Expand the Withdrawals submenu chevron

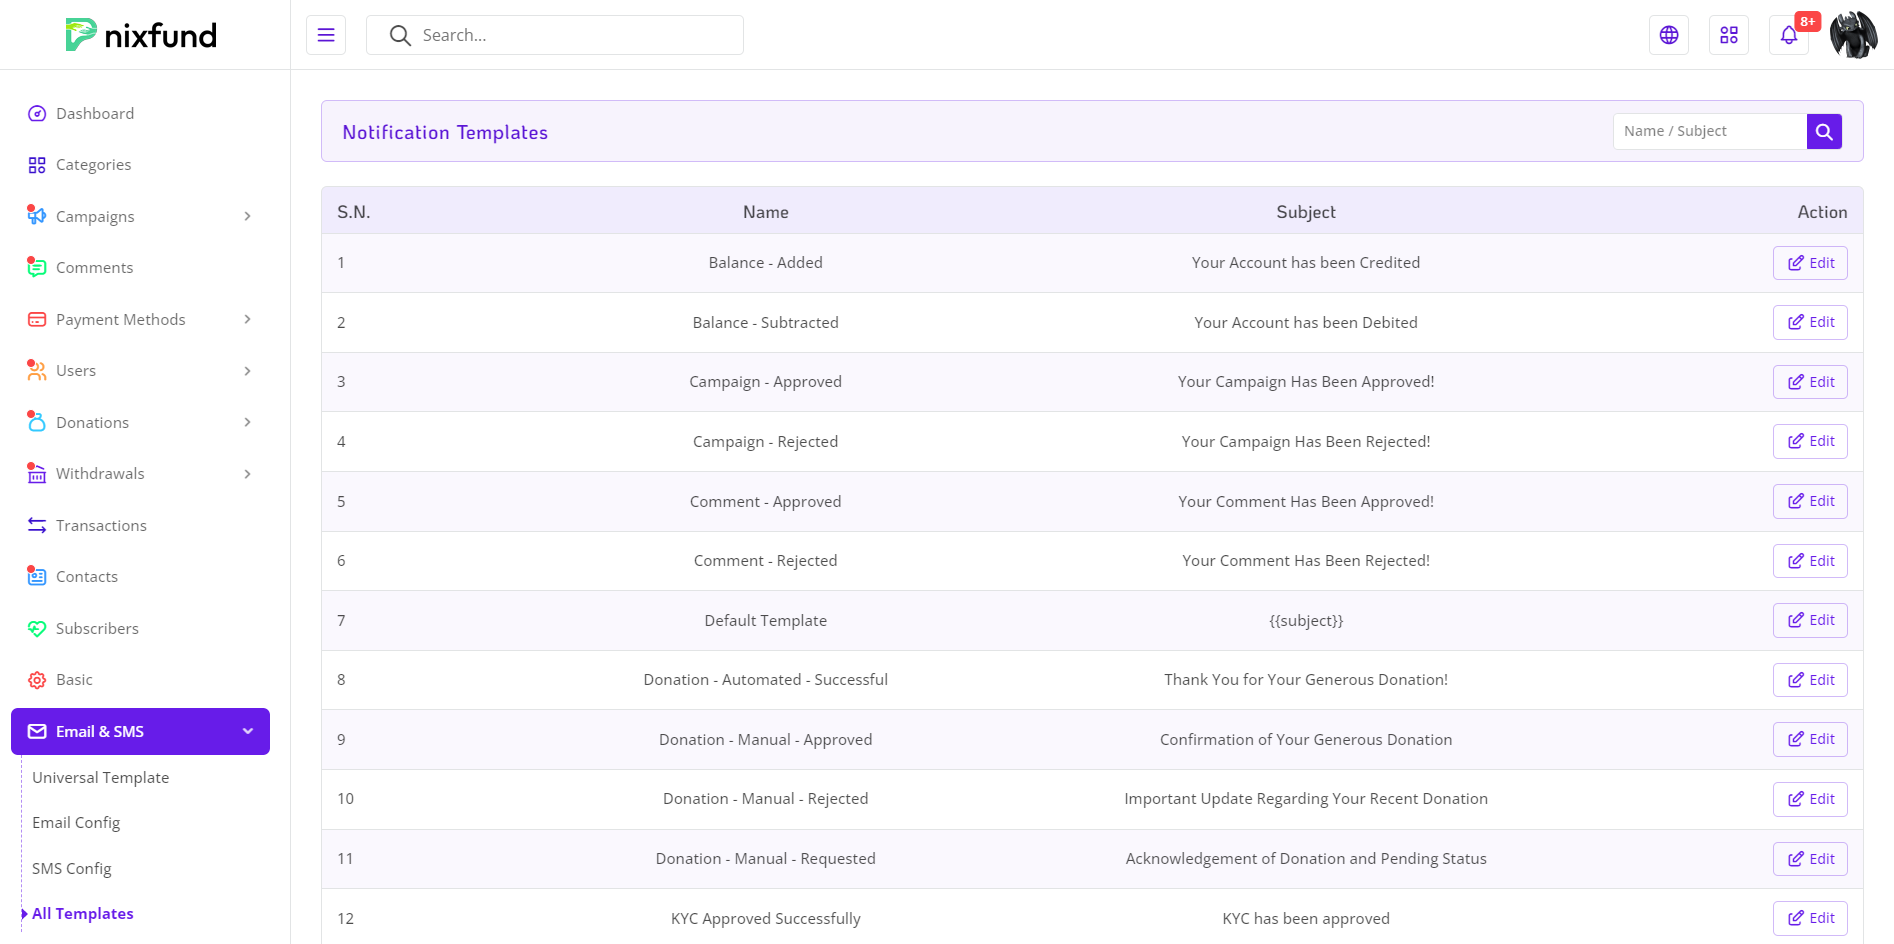247,474
